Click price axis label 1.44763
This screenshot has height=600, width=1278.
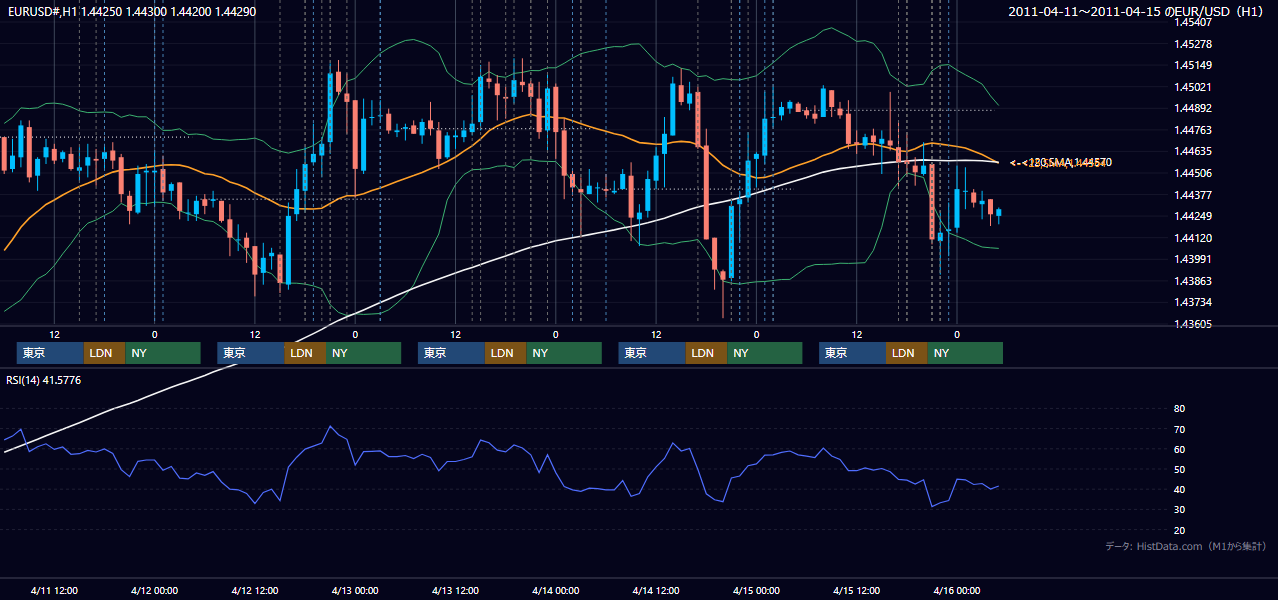coord(1192,130)
